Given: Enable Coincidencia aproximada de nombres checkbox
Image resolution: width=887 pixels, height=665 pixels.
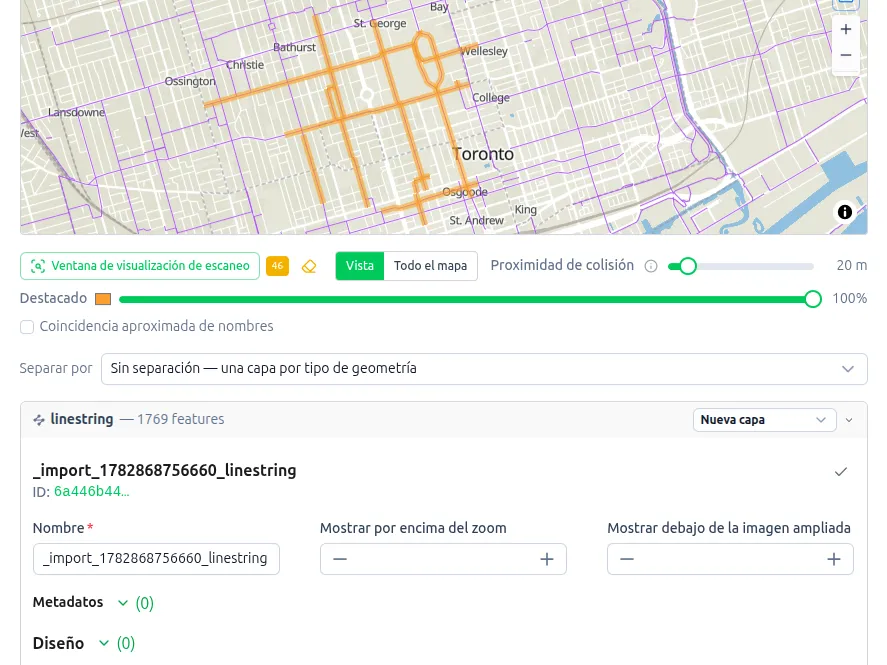Looking at the screenshot, I should (27, 327).
